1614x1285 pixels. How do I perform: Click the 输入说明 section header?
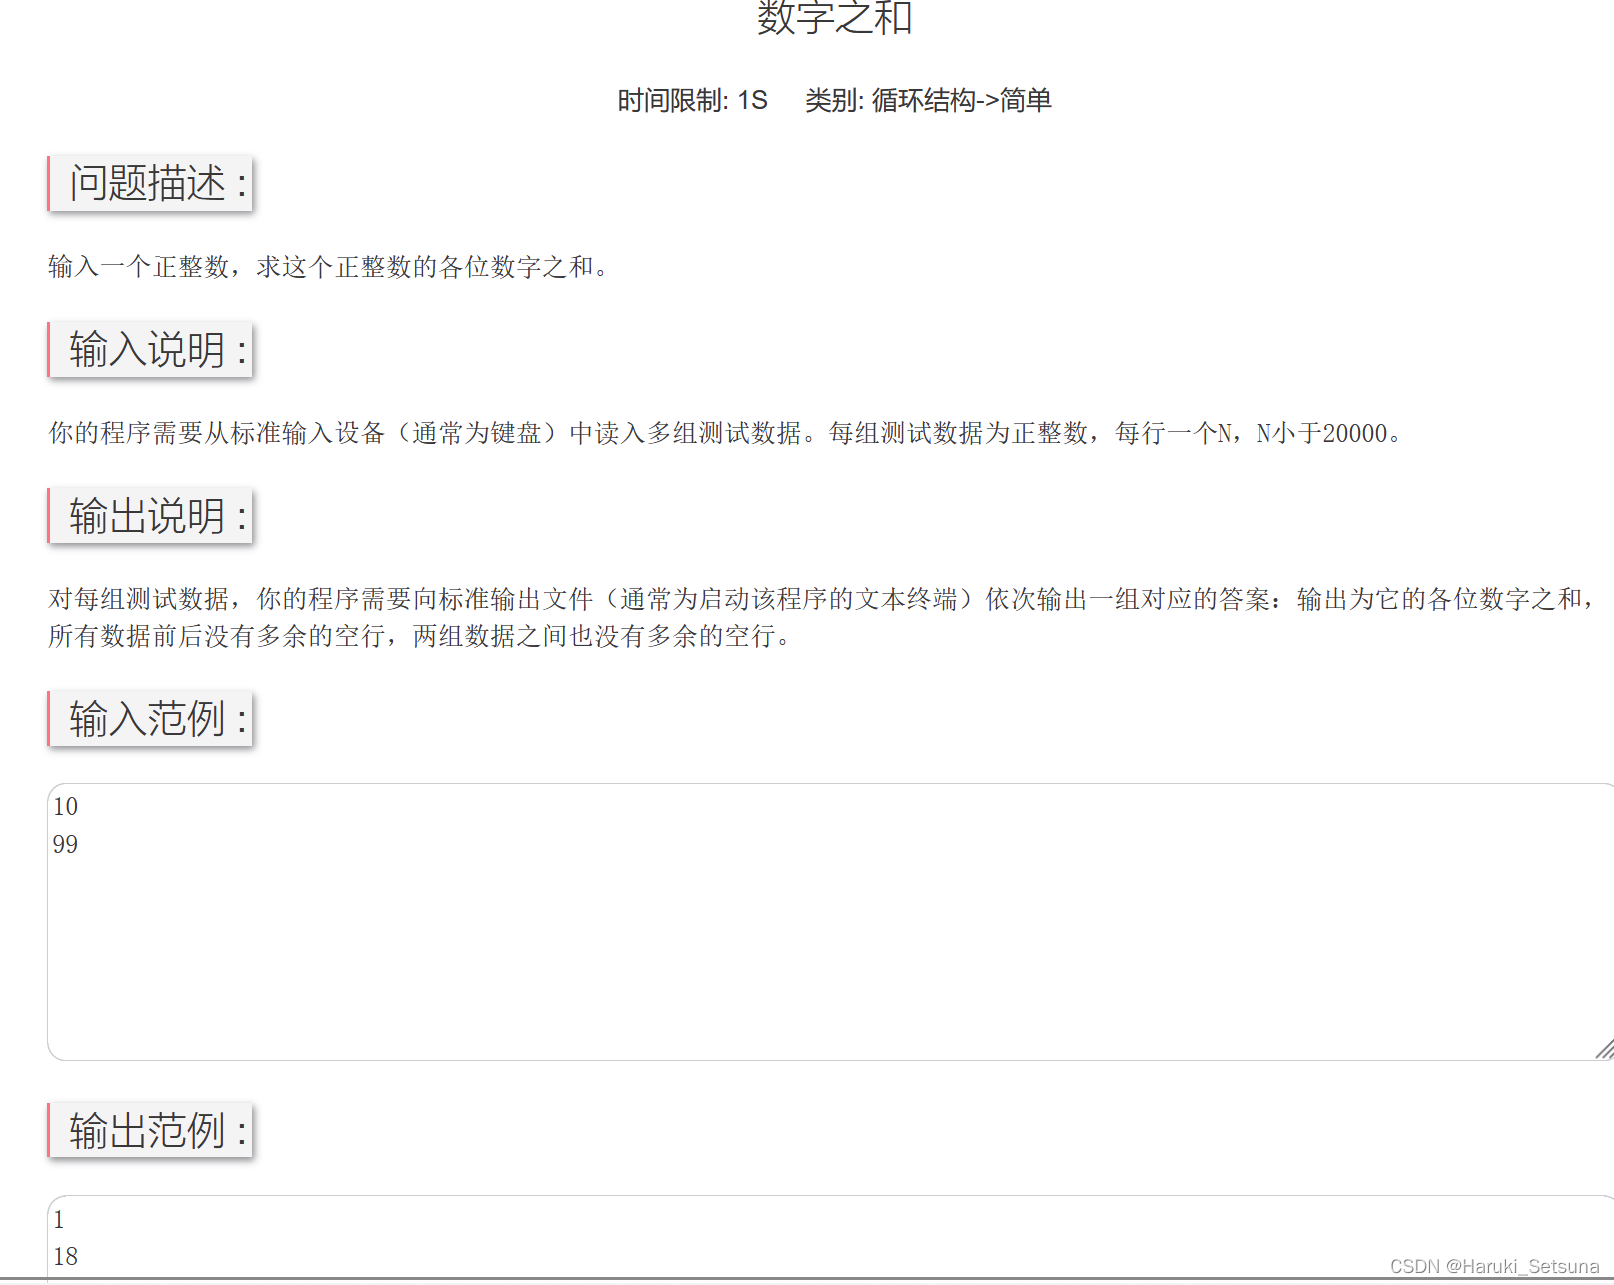[149, 350]
